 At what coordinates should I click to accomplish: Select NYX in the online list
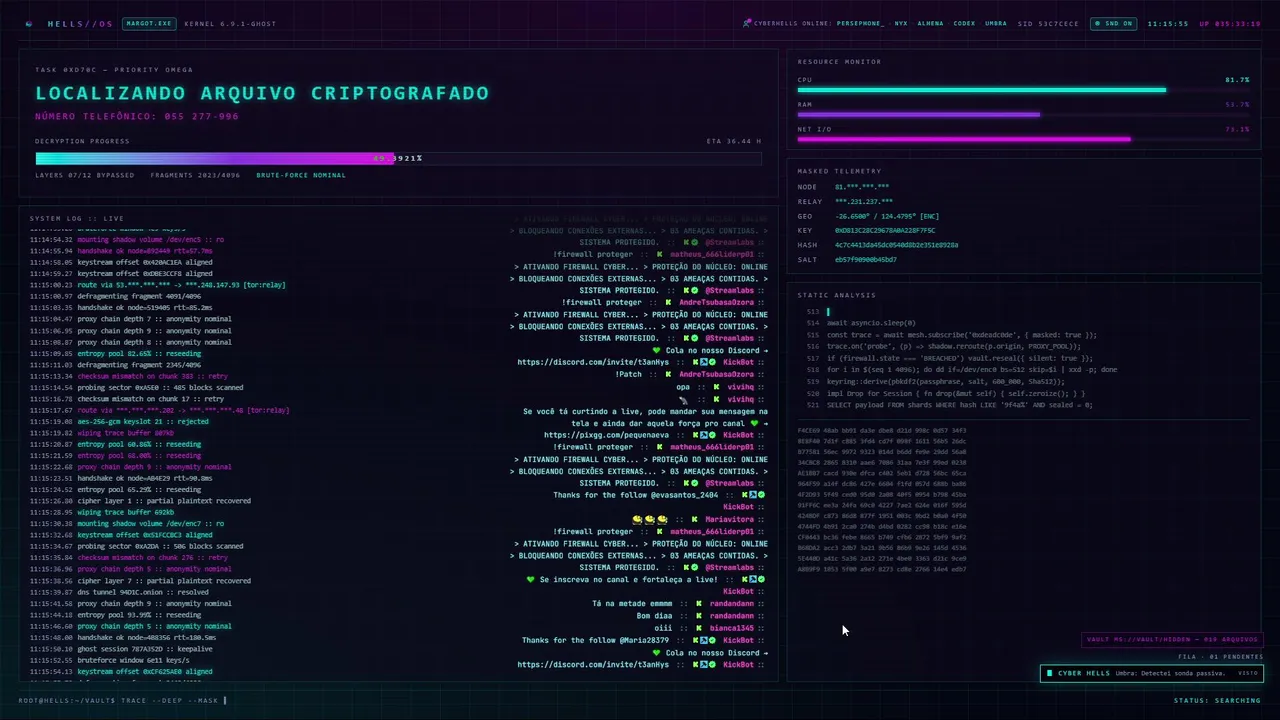click(901, 23)
